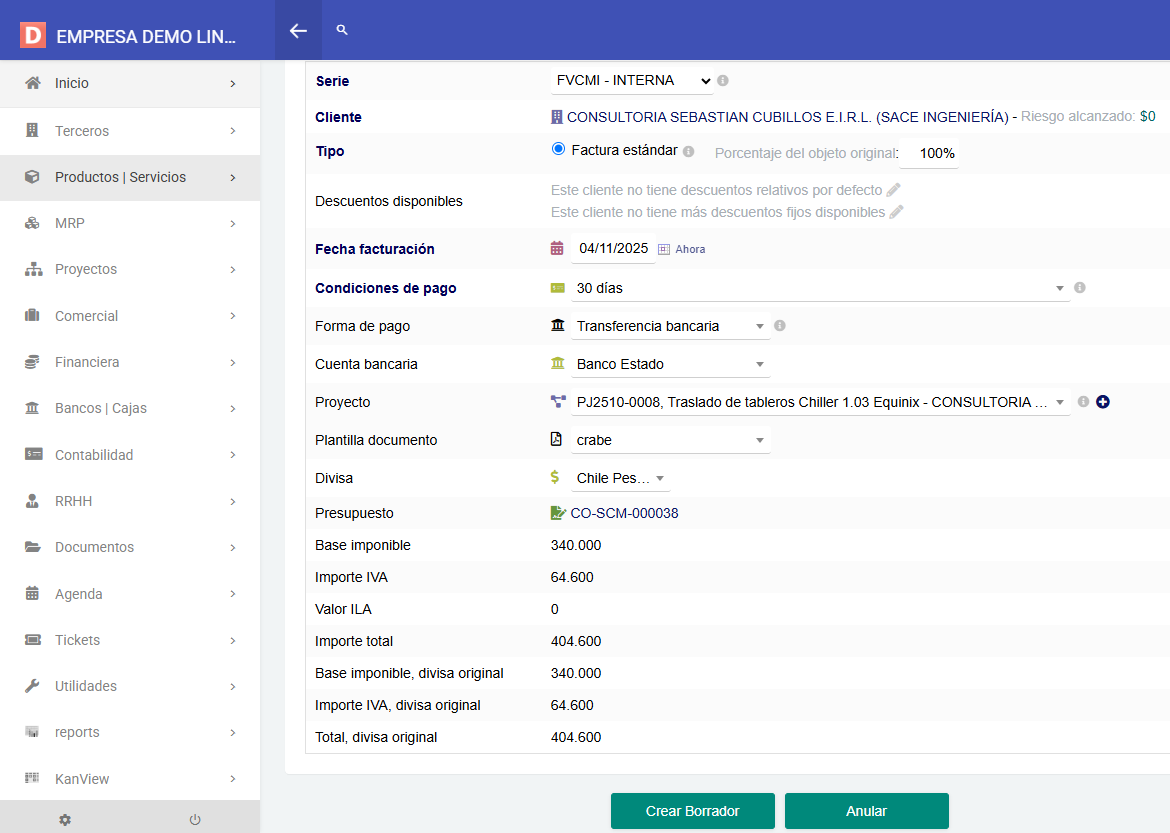
Task: Edit relative discounts pencil icon
Action: coord(894,190)
